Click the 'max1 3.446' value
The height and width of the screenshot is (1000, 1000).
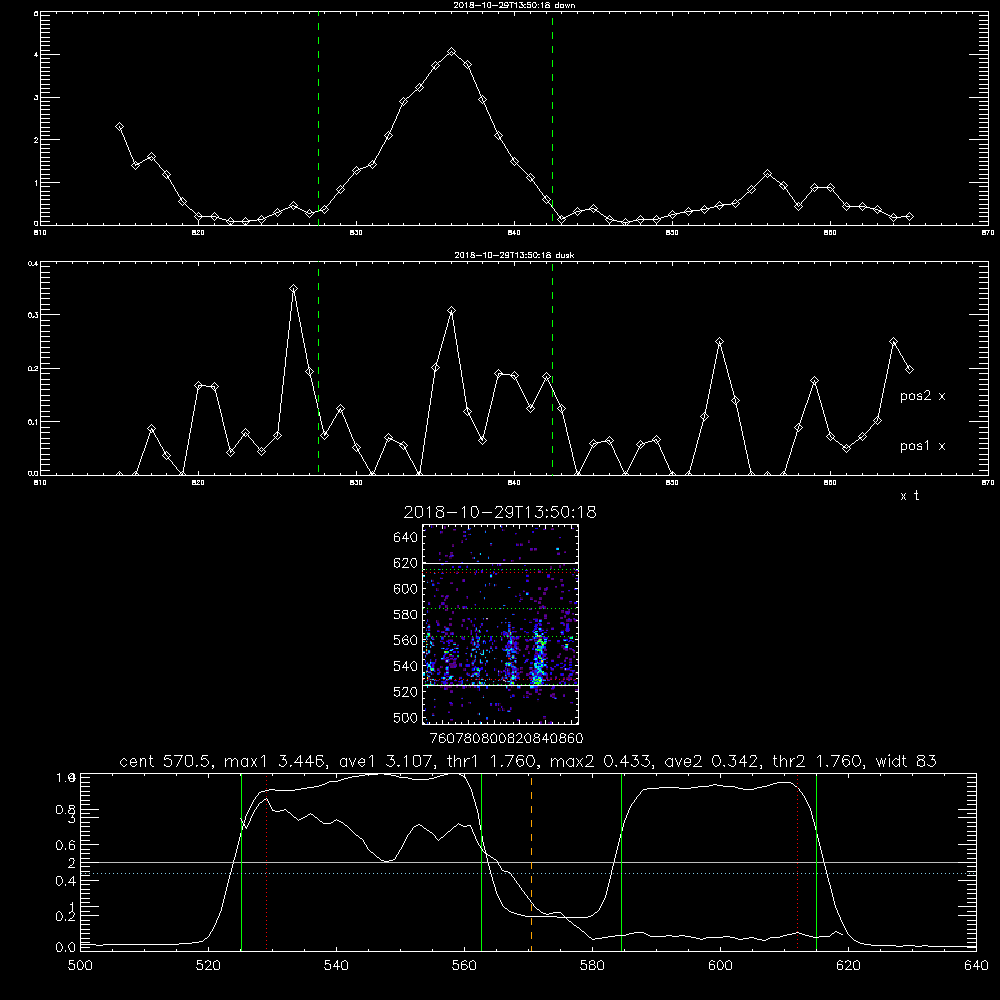pyautogui.click(x=276, y=761)
